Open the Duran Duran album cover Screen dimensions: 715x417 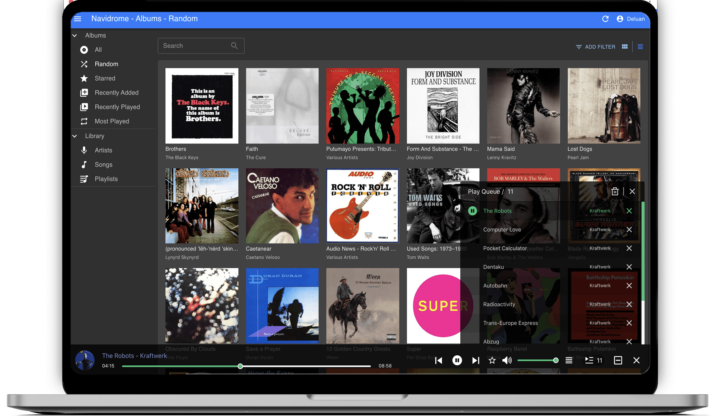coord(282,306)
